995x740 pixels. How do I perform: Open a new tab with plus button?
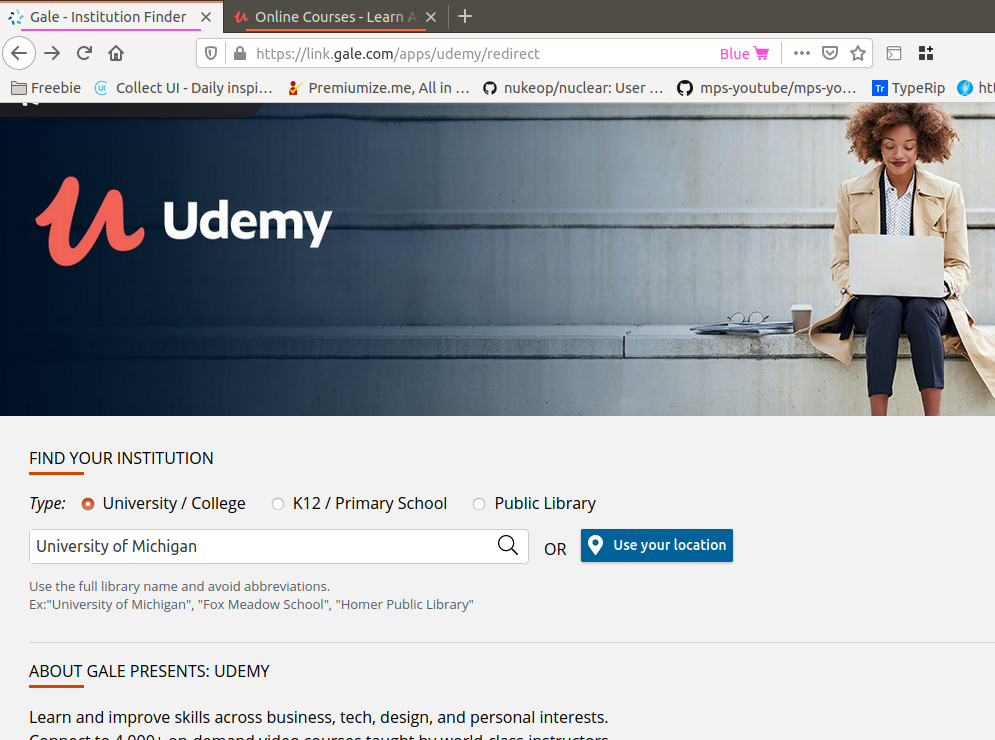pos(465,17)
